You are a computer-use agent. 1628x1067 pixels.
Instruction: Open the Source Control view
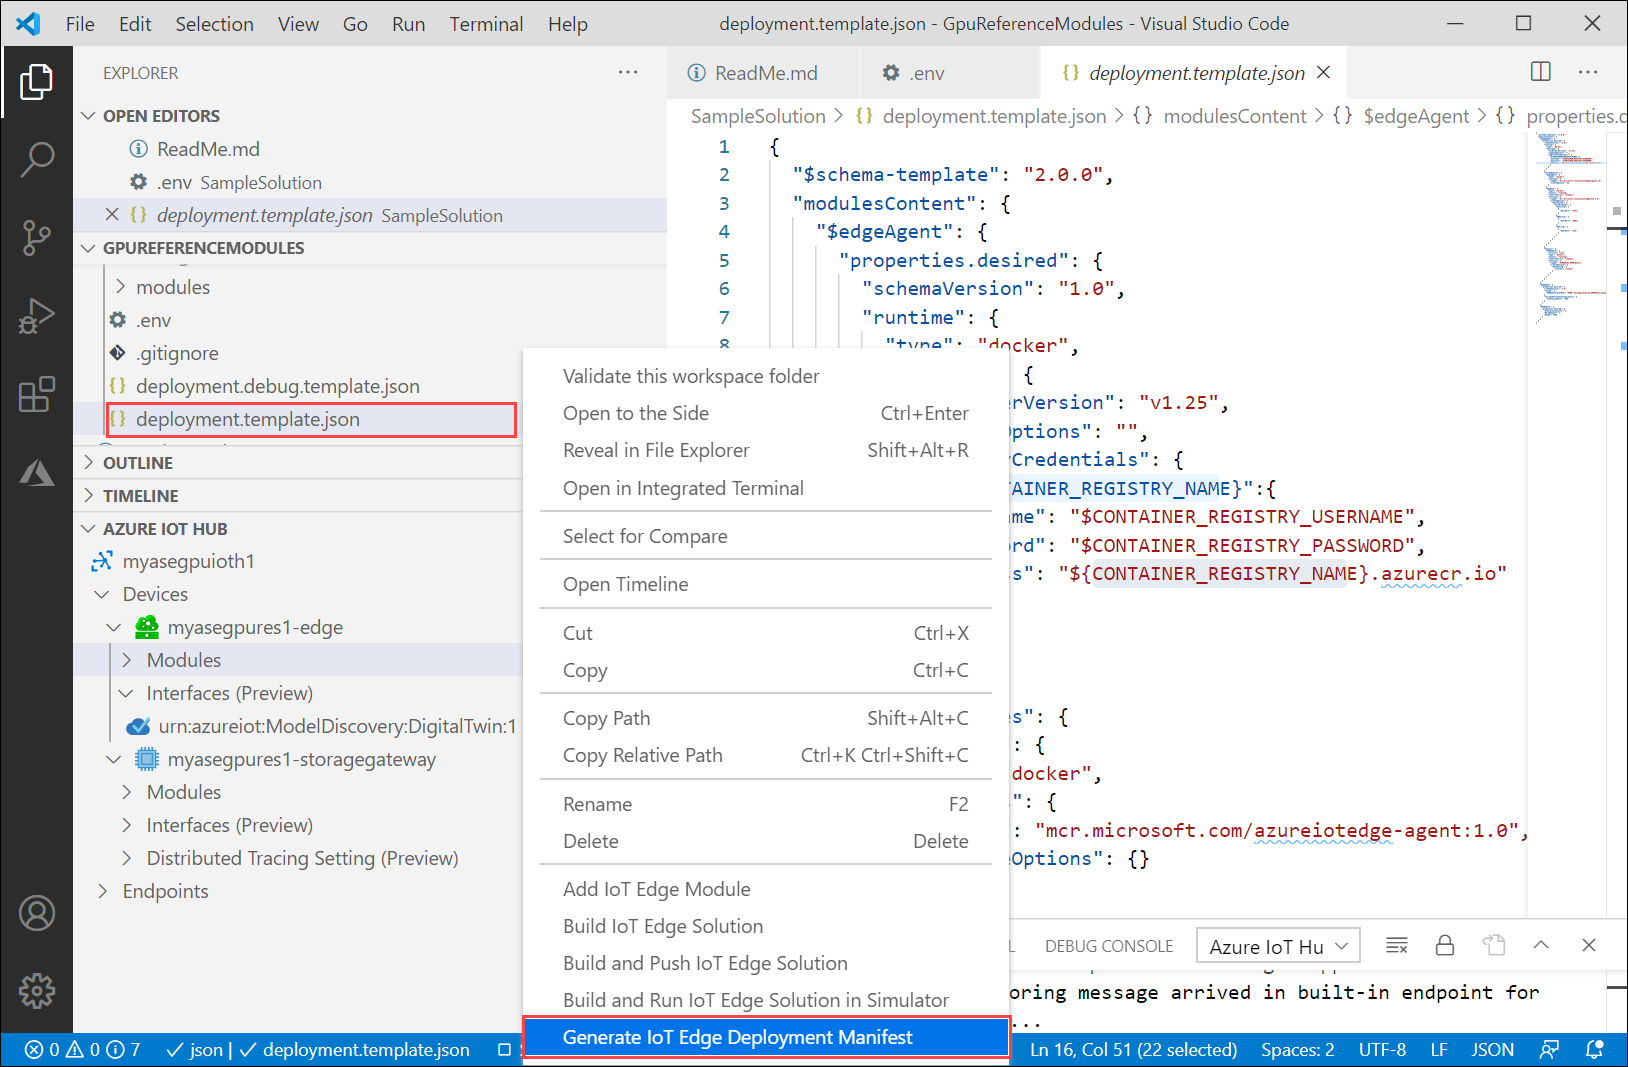[37, 238]
